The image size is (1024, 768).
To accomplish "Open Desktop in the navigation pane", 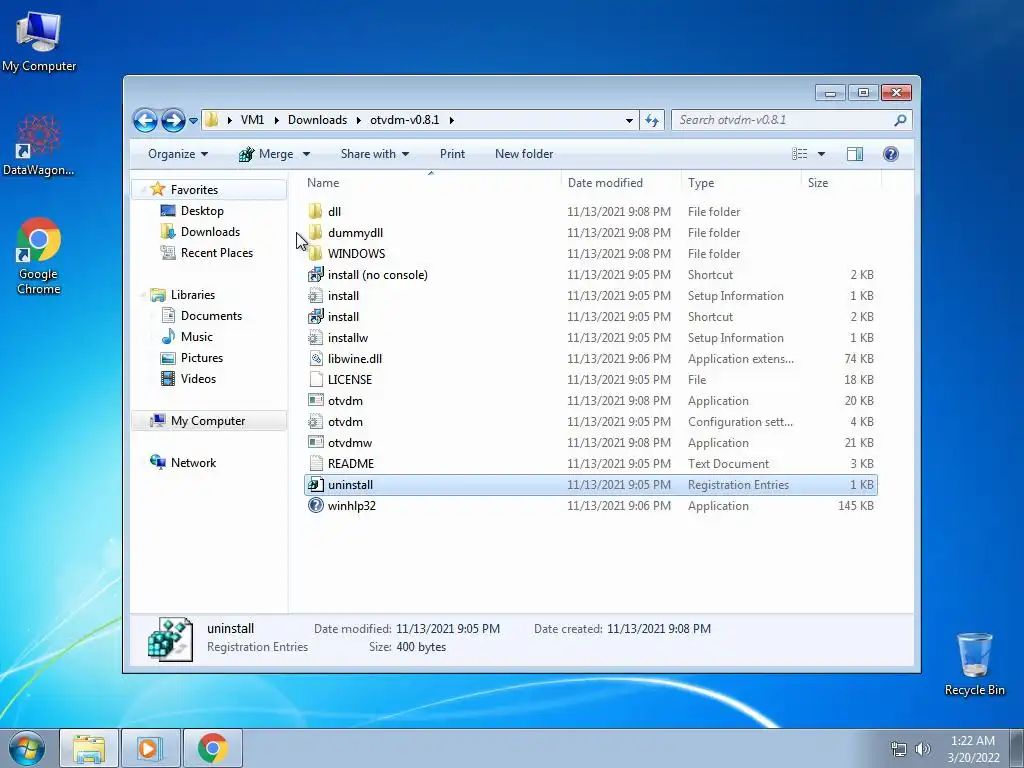I will [202, 211].
